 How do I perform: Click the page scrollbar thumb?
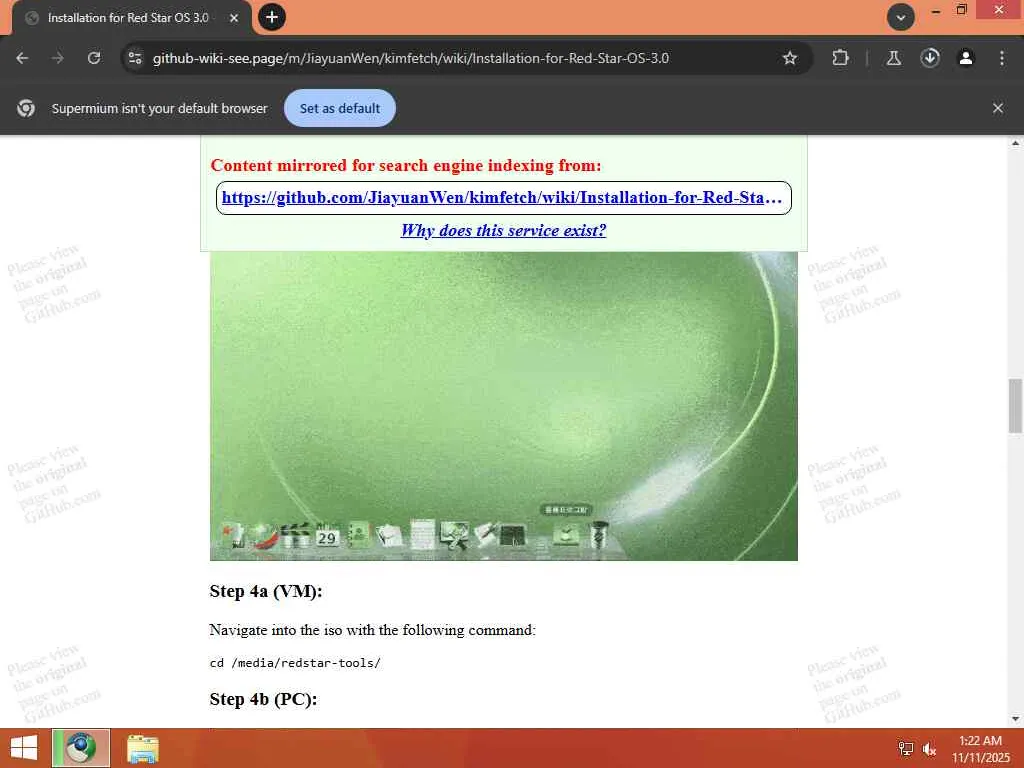pyautogui.click(x=1015, y=406)
